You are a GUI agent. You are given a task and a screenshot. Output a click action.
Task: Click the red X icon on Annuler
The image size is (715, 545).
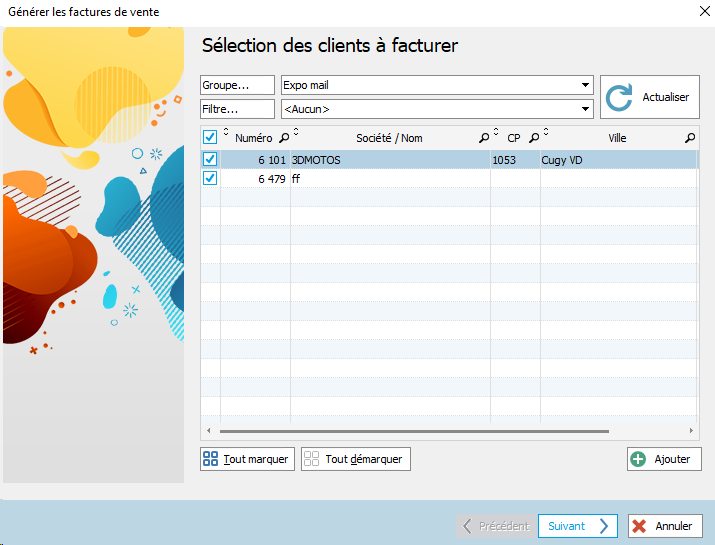[639, 526]
